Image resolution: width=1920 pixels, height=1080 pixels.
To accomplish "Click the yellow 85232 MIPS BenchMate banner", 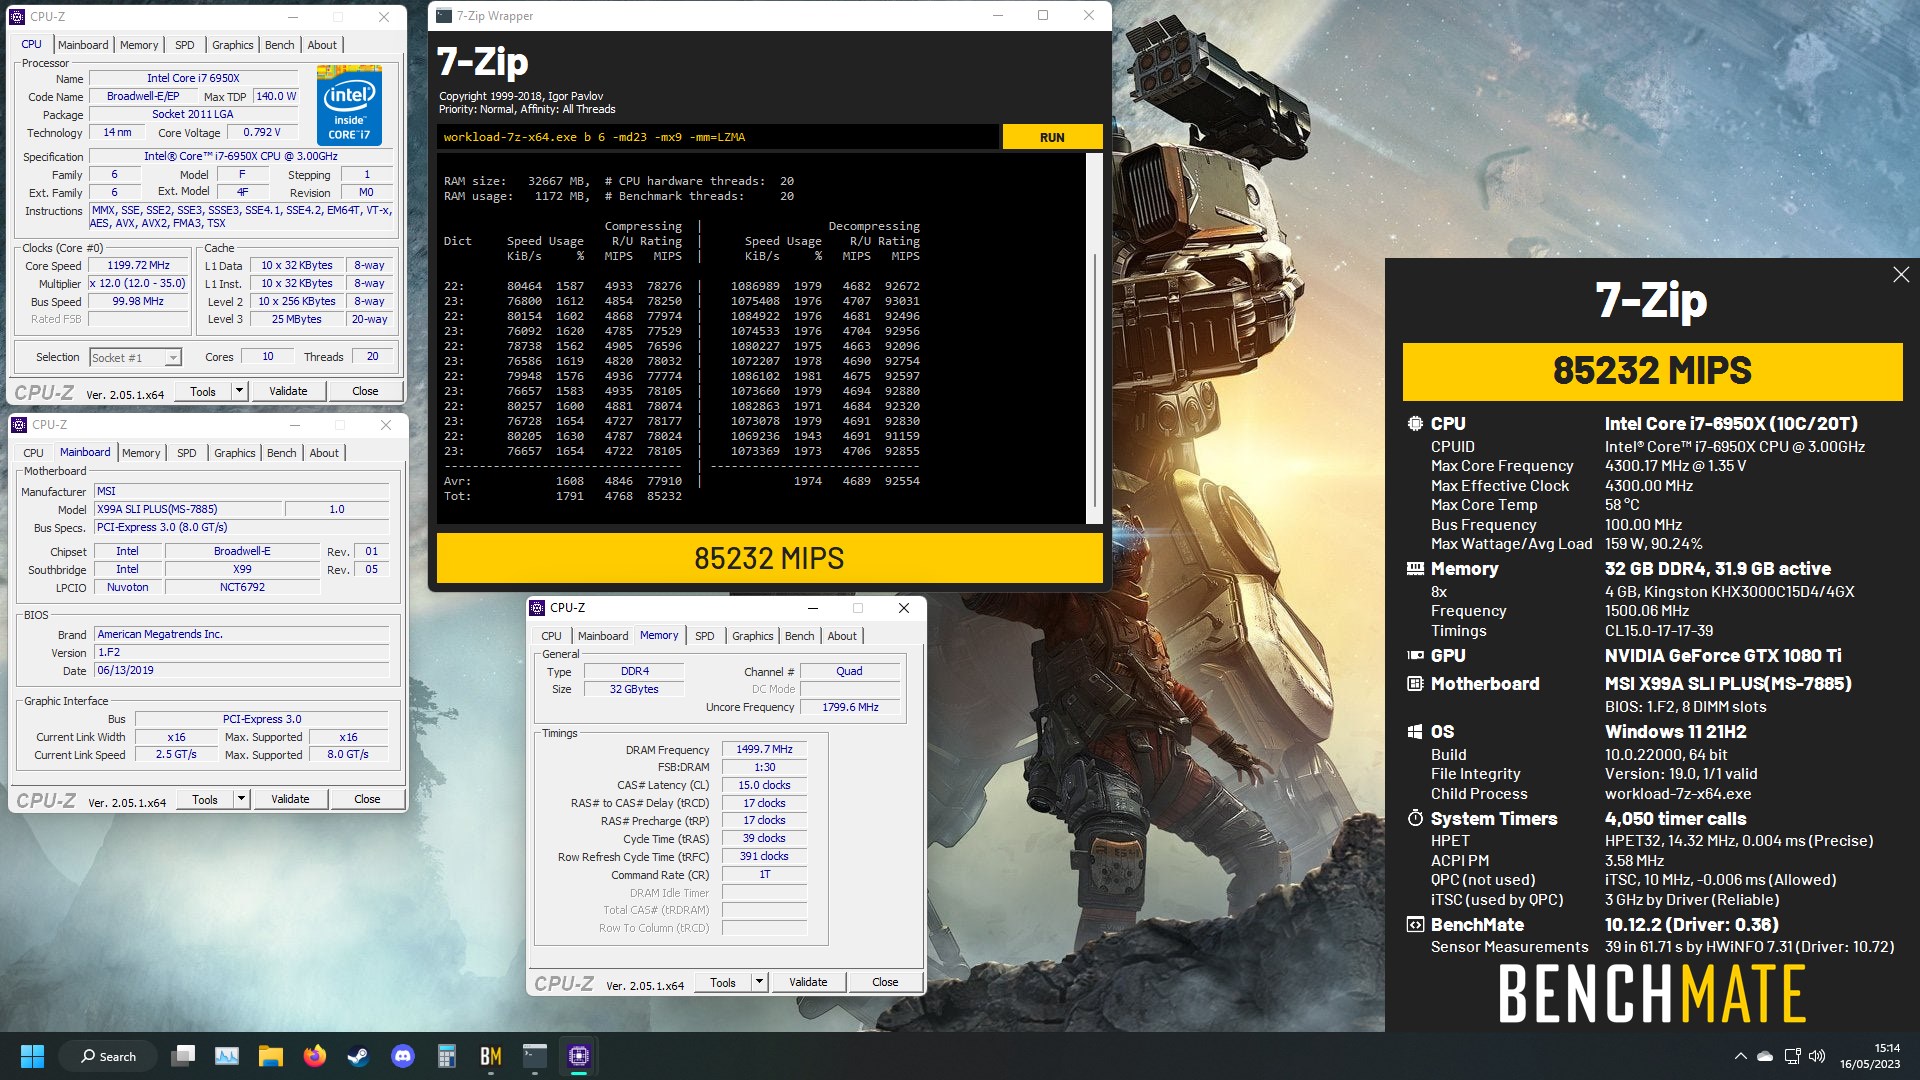I will coord(1652,371).
